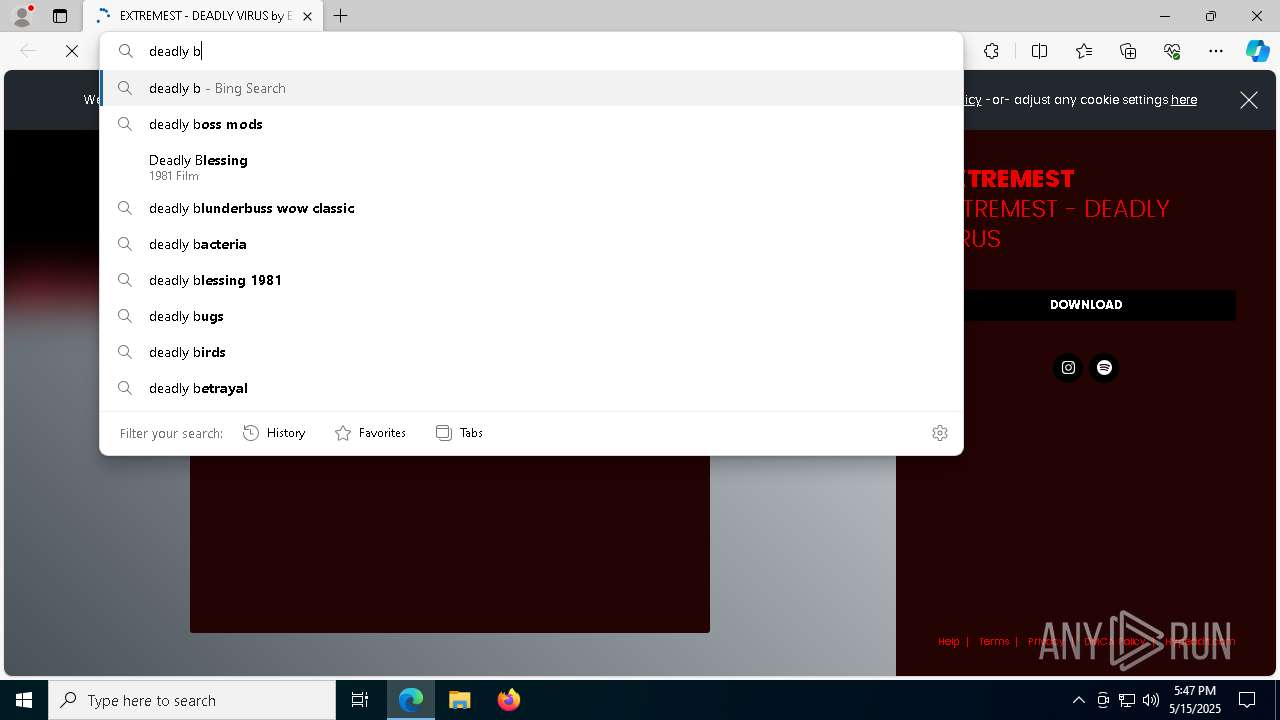Open the network status tray icon
Image resolution: width=1280 pixels, height=720 pixels.
pyautogui.click(x=1127, y=700)
